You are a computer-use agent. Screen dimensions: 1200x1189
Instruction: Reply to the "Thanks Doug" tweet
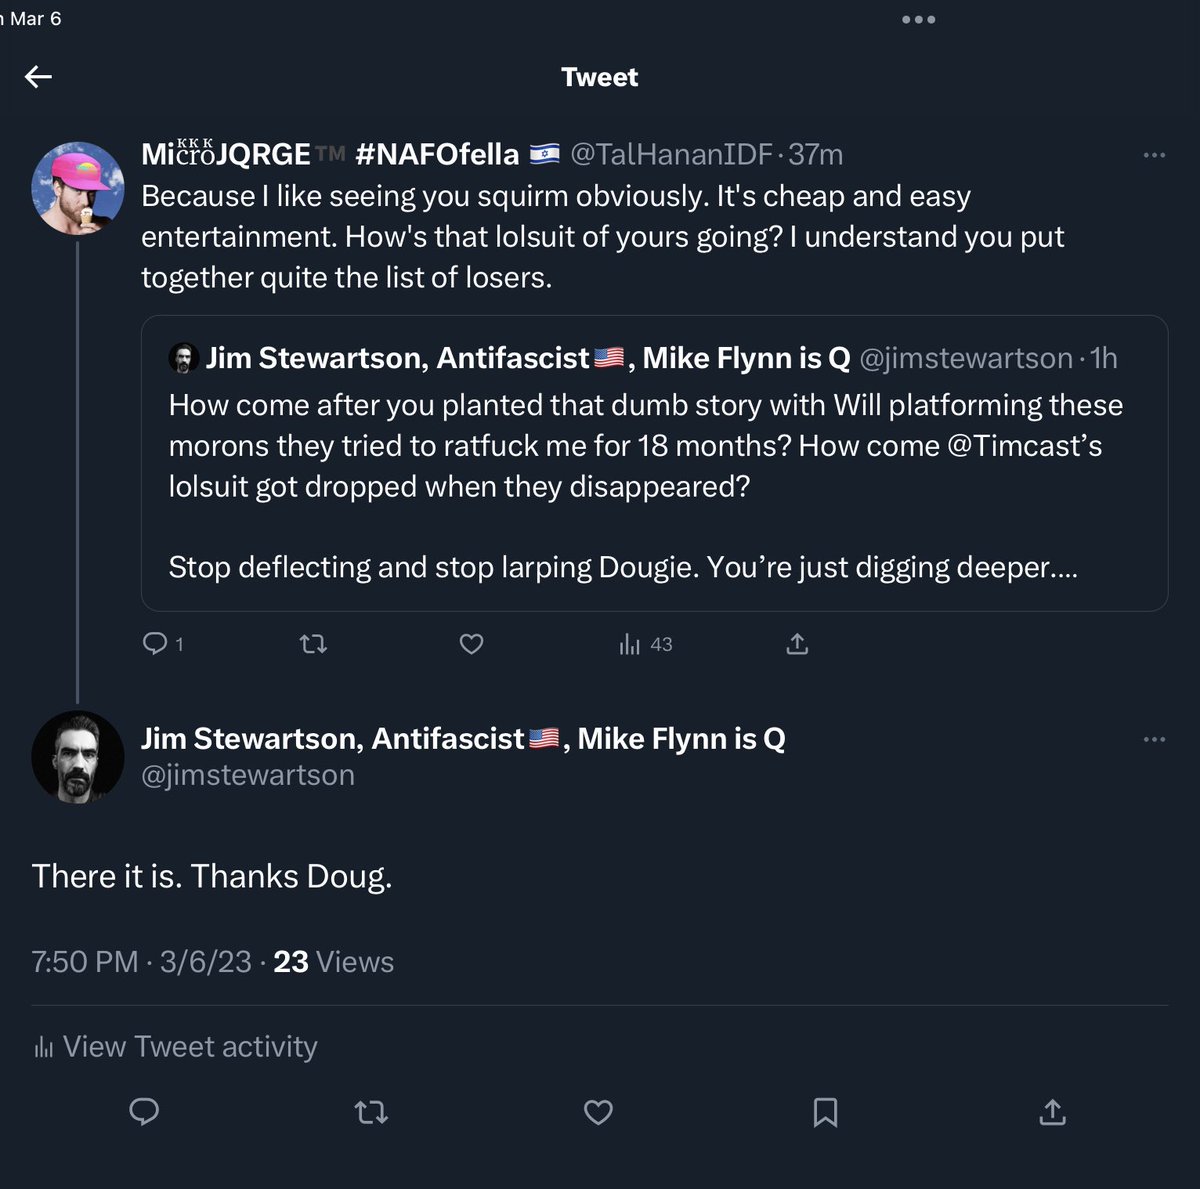[x=144, y=1112]
